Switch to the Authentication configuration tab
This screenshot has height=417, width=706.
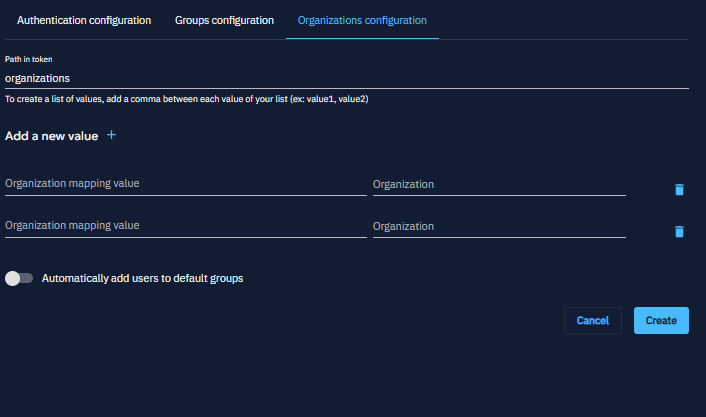pyautogui.click(x=84, y=20)
